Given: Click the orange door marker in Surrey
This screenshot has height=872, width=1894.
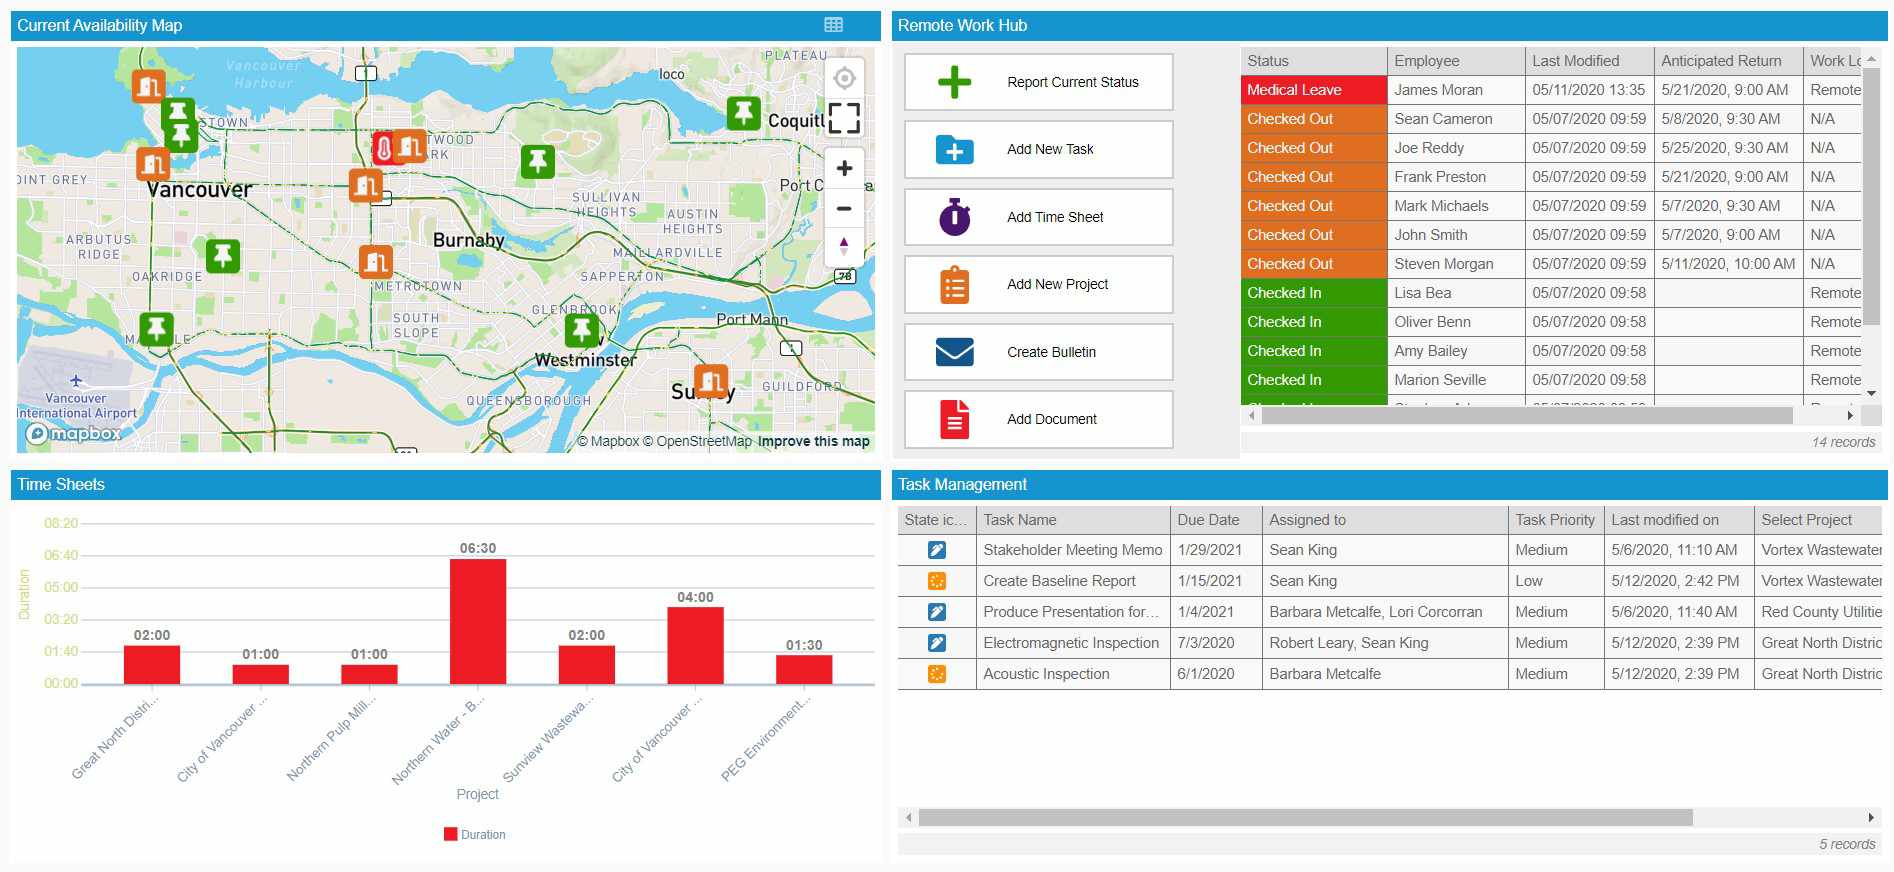Looking at the screenshot, I should (711, 381).
